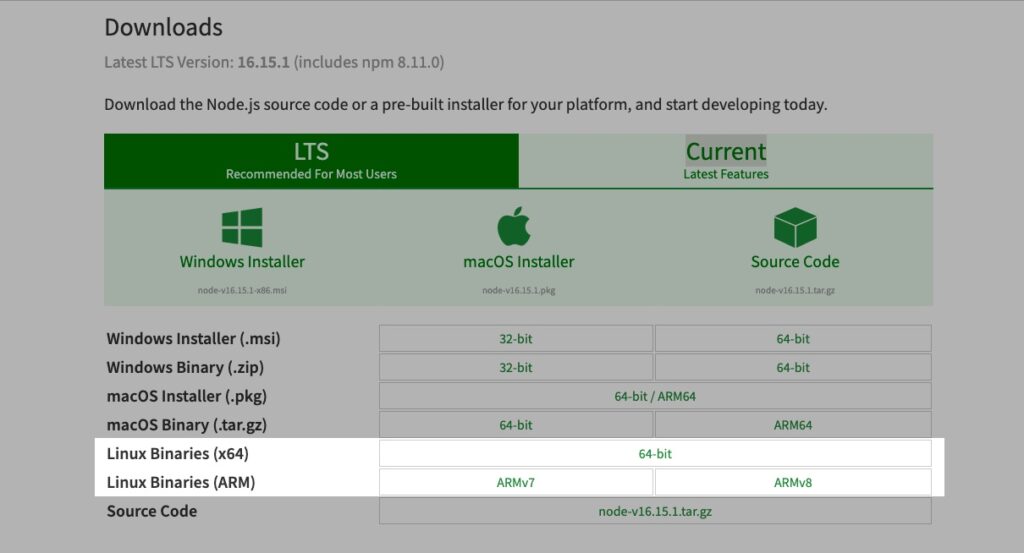Switch to the Current tab
The height and width of the screenshot is (553, 1024).
tap(726, 161)
